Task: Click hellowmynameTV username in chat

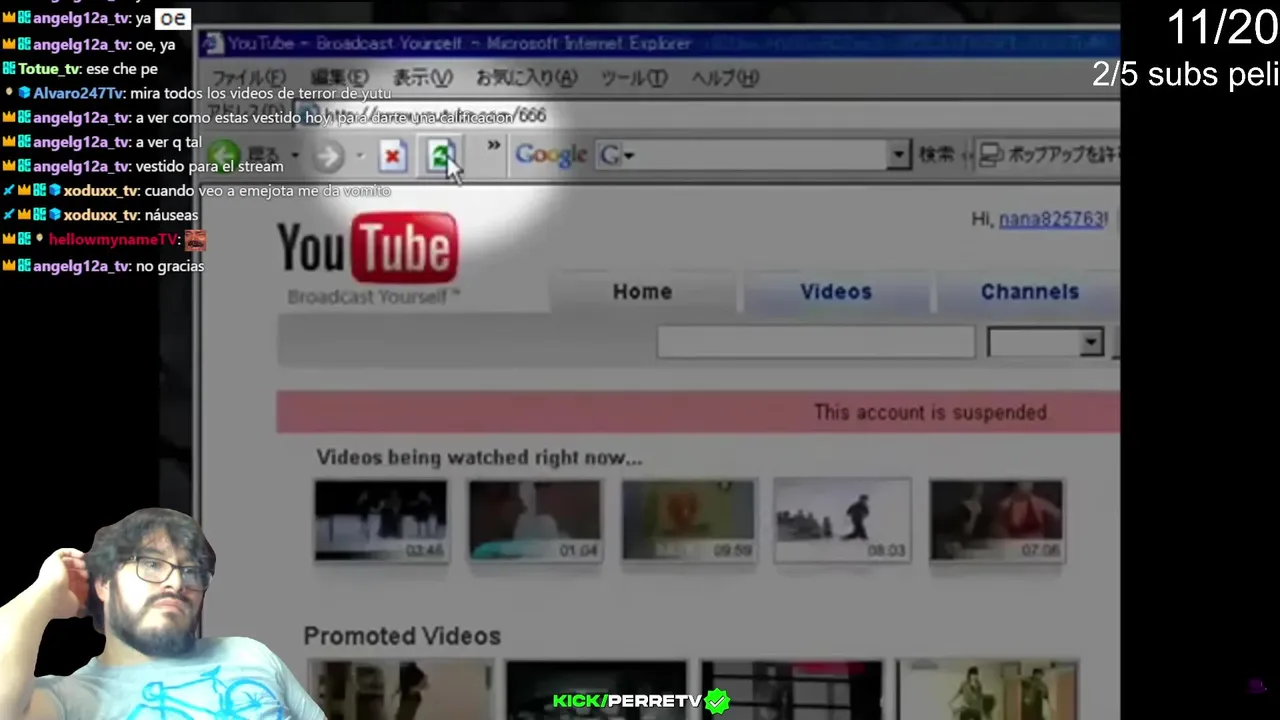Action: [113, 239]
